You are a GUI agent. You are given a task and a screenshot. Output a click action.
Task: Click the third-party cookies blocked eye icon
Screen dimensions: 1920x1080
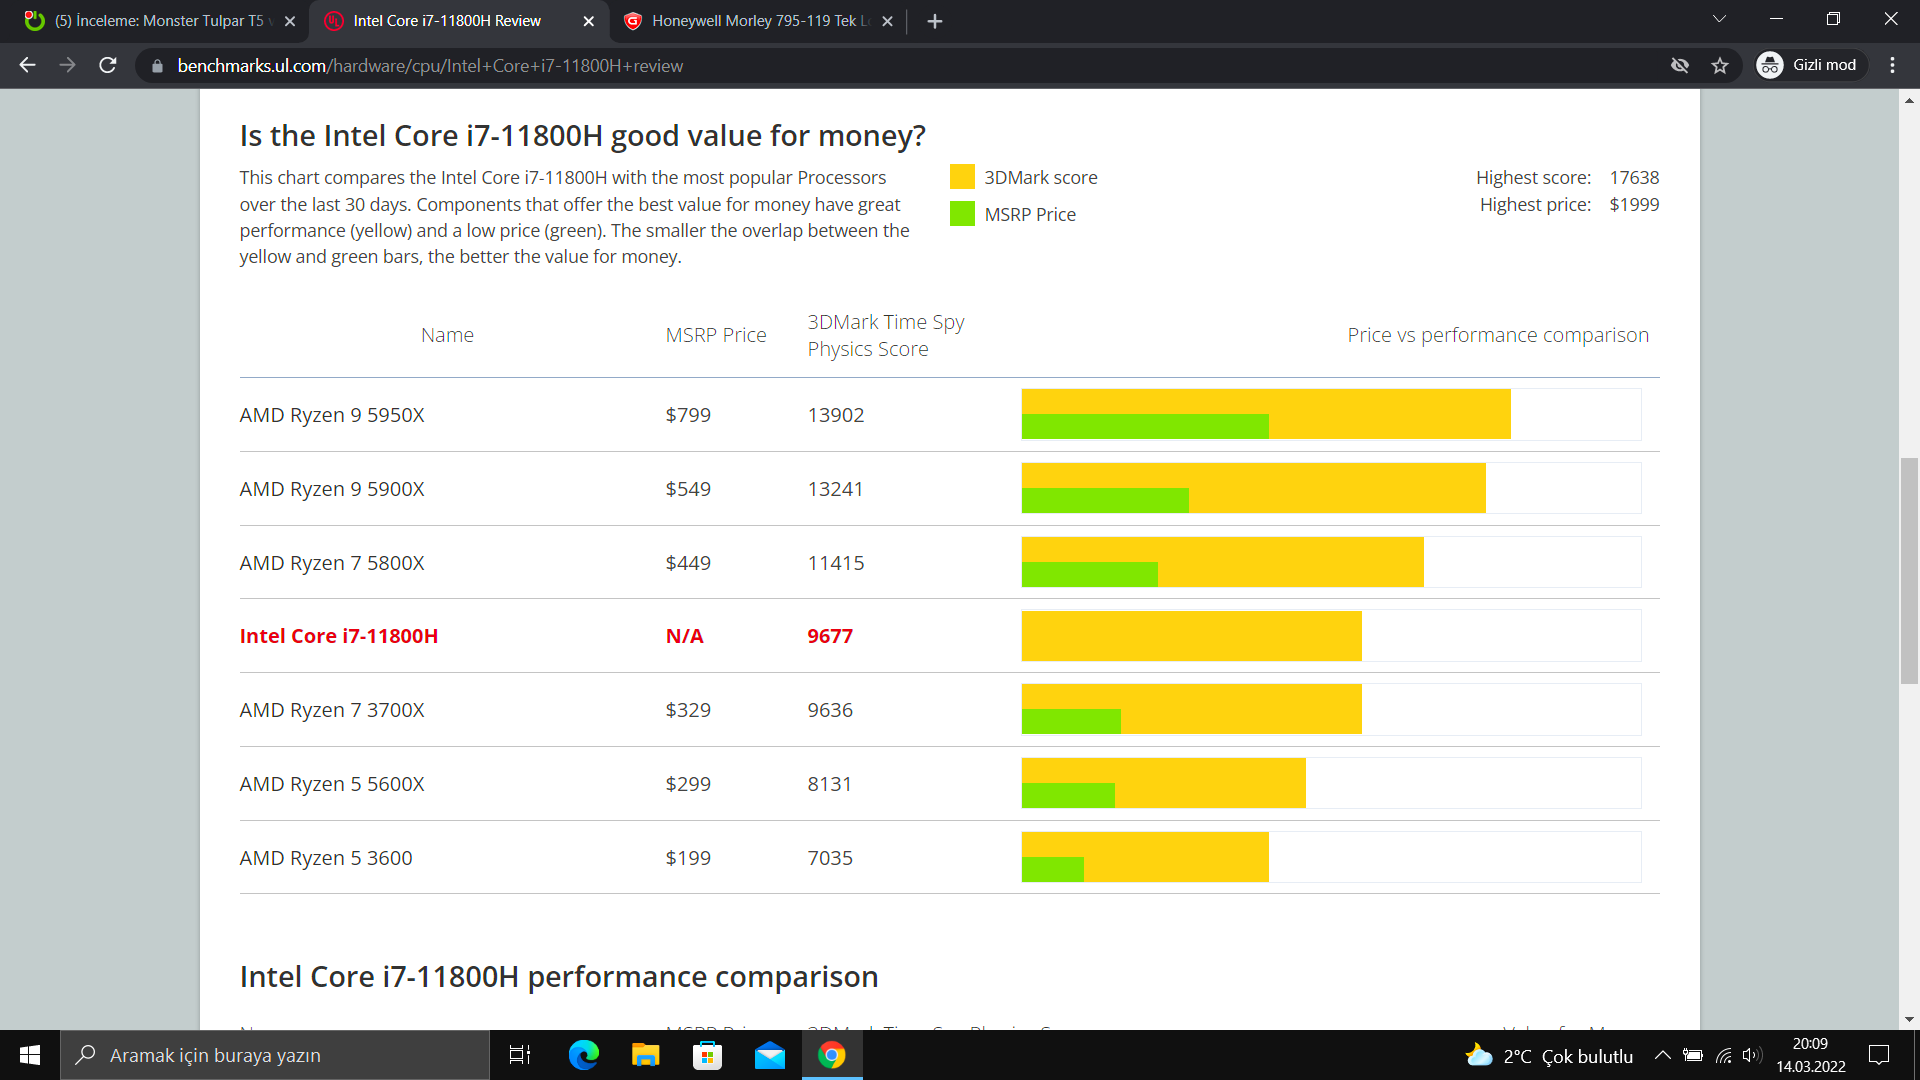coord(1680,65)
